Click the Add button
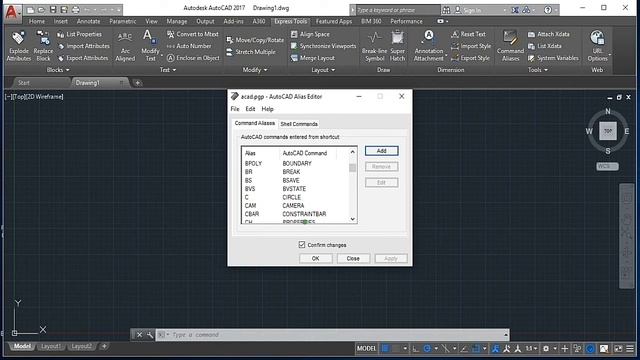The width and height of the screenshot is (640, 360). click(x=381, y=151)
